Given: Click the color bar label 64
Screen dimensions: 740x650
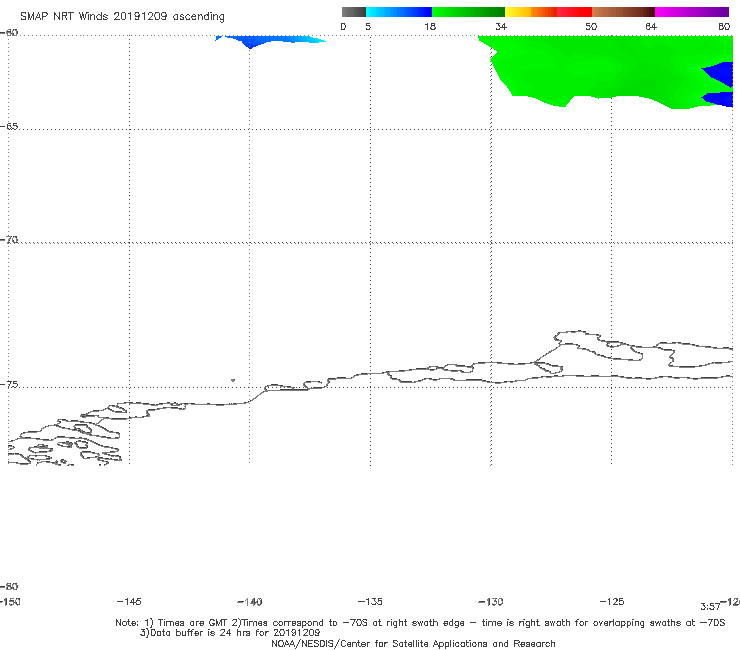Looking at the screenshot, I should click(651, 26).
